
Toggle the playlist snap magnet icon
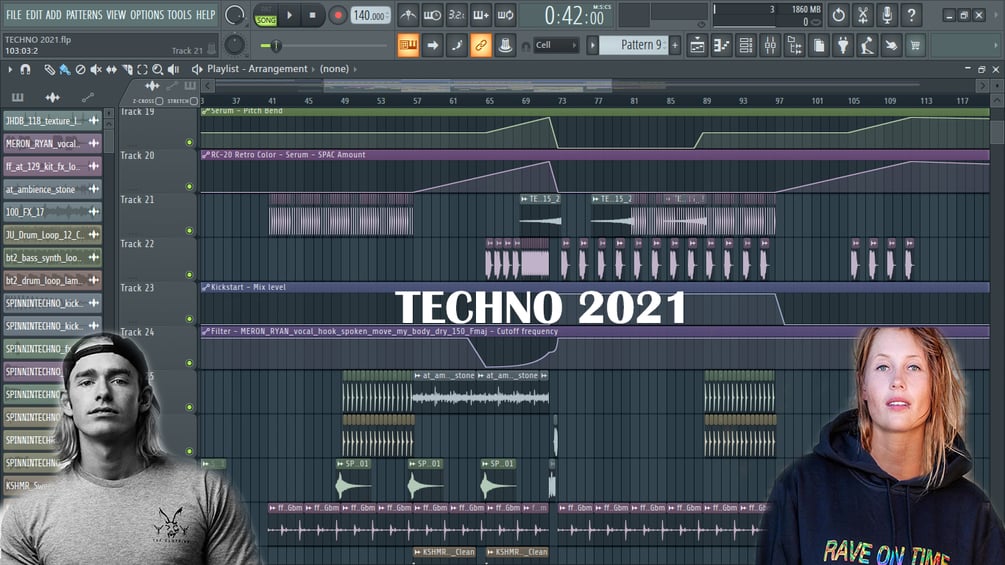point(25,69)
